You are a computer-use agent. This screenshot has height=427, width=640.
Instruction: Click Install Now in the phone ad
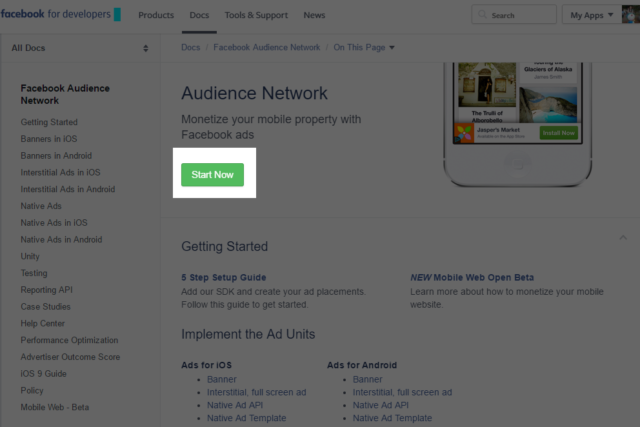click(558, 133)
